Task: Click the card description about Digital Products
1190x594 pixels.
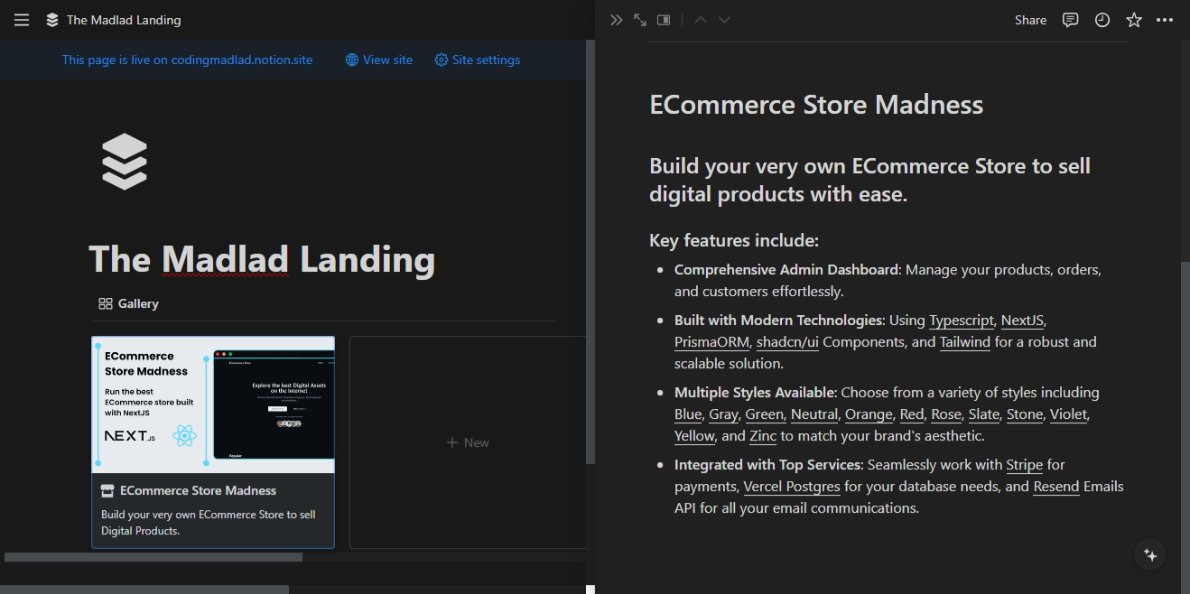Action: click(x=208, y=523)
